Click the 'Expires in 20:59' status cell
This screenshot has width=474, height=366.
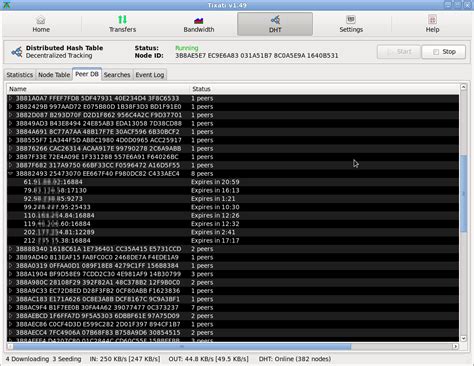pyautogui.click(x=215, y=182)
